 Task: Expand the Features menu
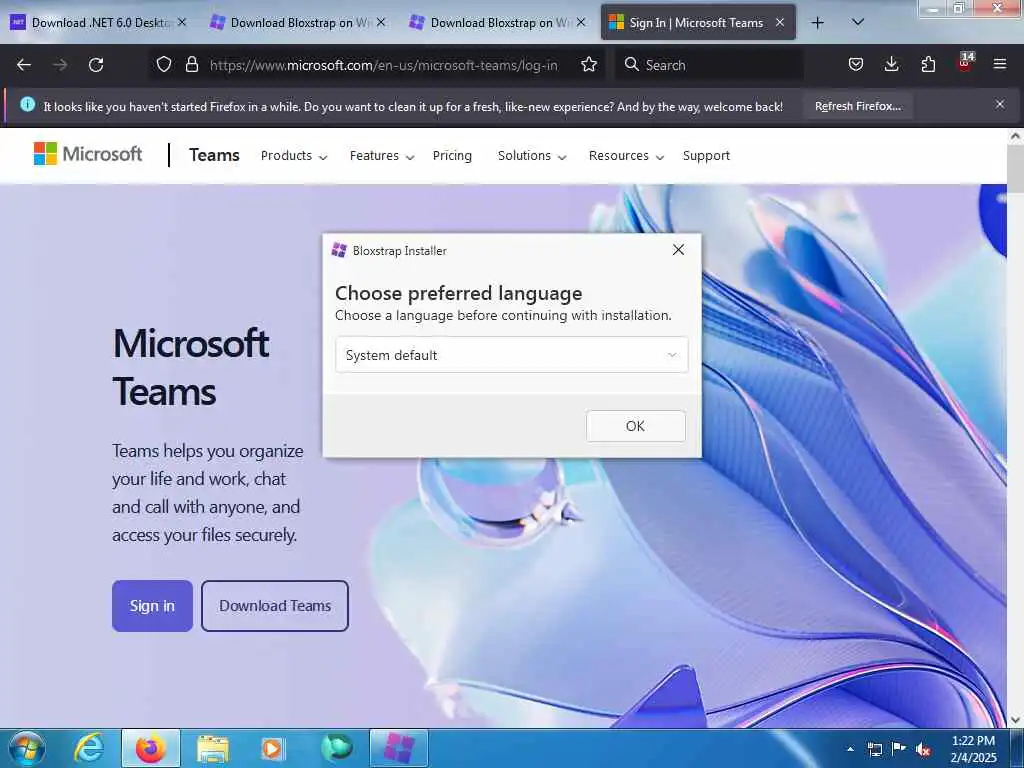pyautogui.click(x=382, y=156)
